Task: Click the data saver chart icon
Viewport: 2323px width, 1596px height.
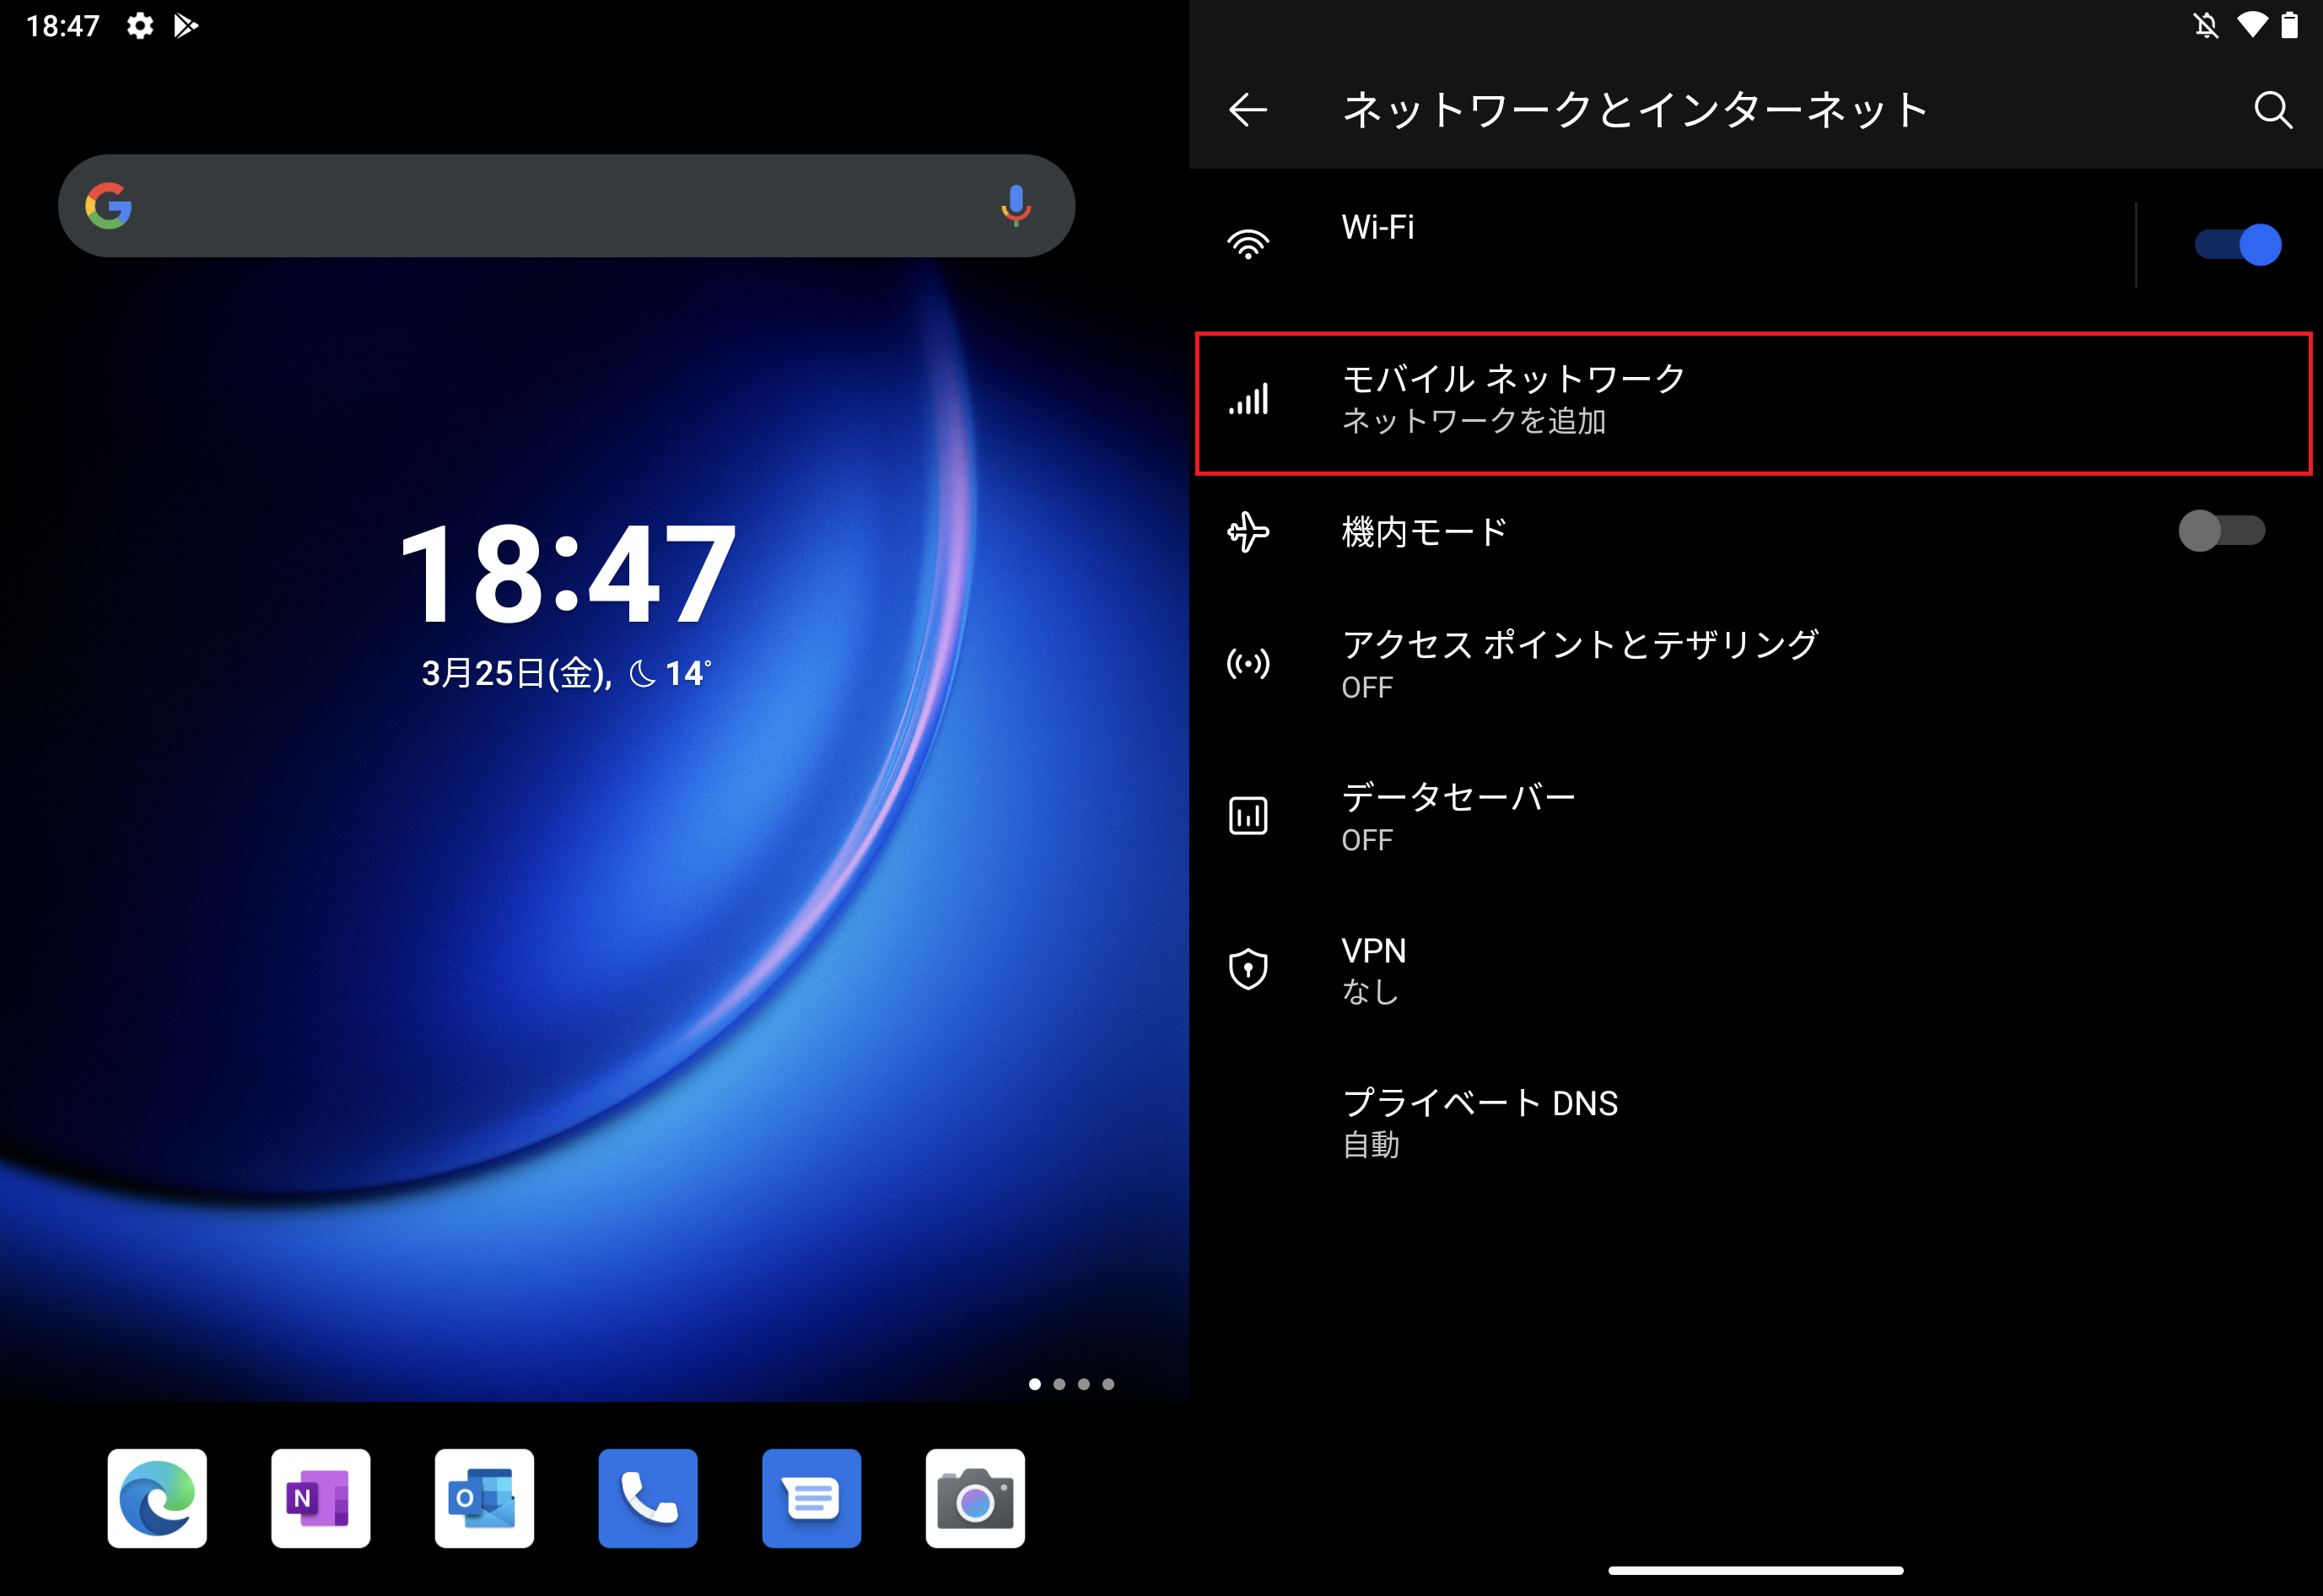Action: tap(1248, 816)
